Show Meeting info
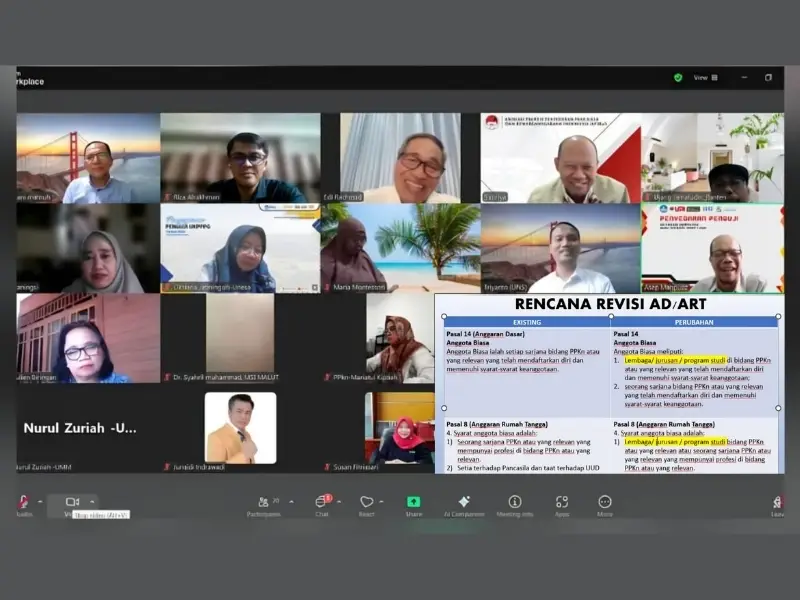 [515, 504]
